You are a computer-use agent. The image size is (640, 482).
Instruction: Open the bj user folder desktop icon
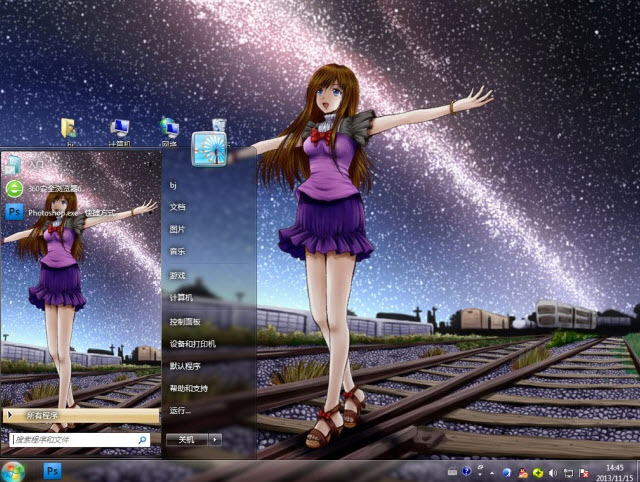click(70, 130)
